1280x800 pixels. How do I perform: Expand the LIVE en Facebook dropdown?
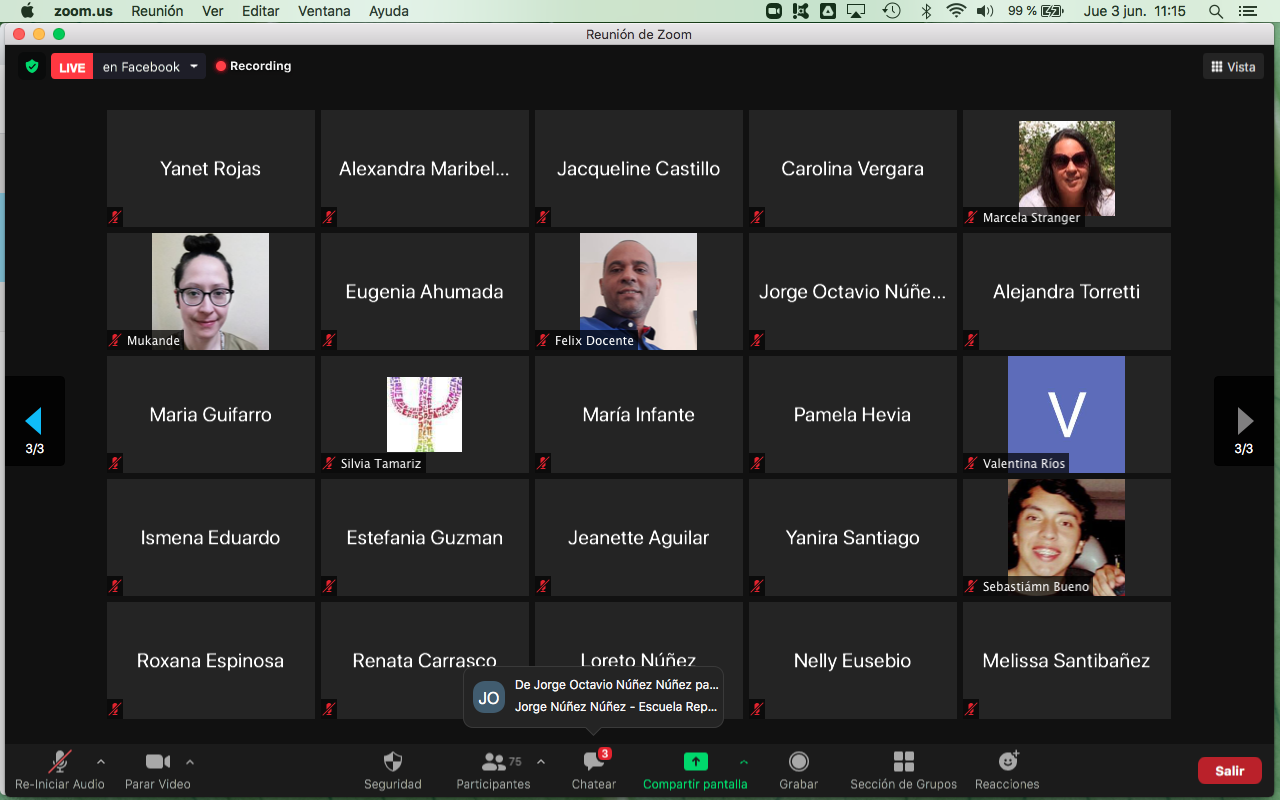[x=194, y=67]
